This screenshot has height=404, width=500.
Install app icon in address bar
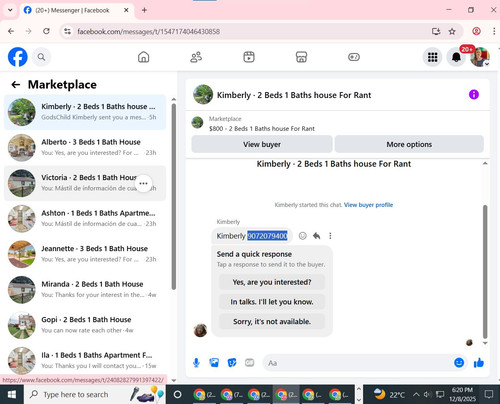[x=436, y=31]
